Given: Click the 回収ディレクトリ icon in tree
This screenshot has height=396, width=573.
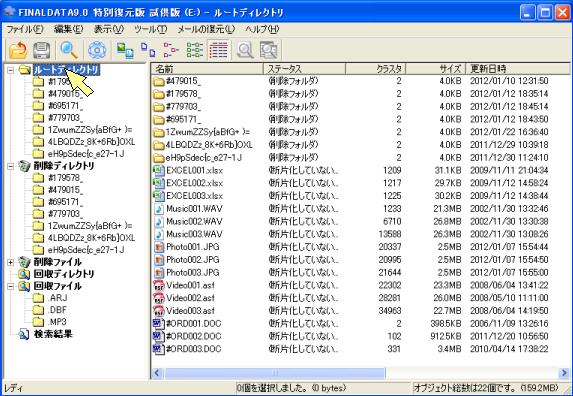Looking at the screenshot, I should 24,274.
